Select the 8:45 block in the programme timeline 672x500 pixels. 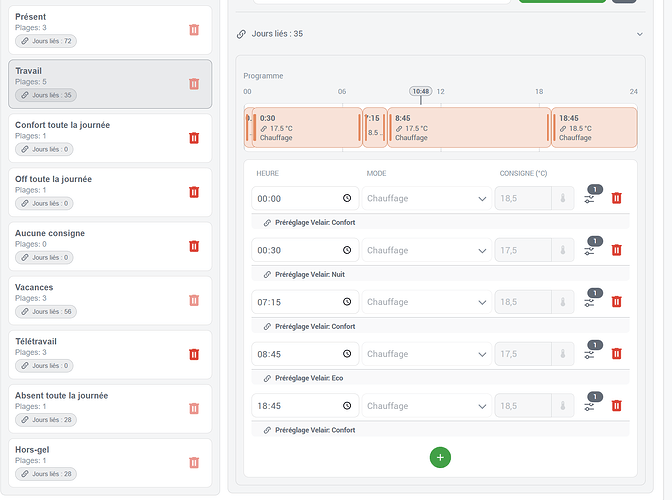469,128
